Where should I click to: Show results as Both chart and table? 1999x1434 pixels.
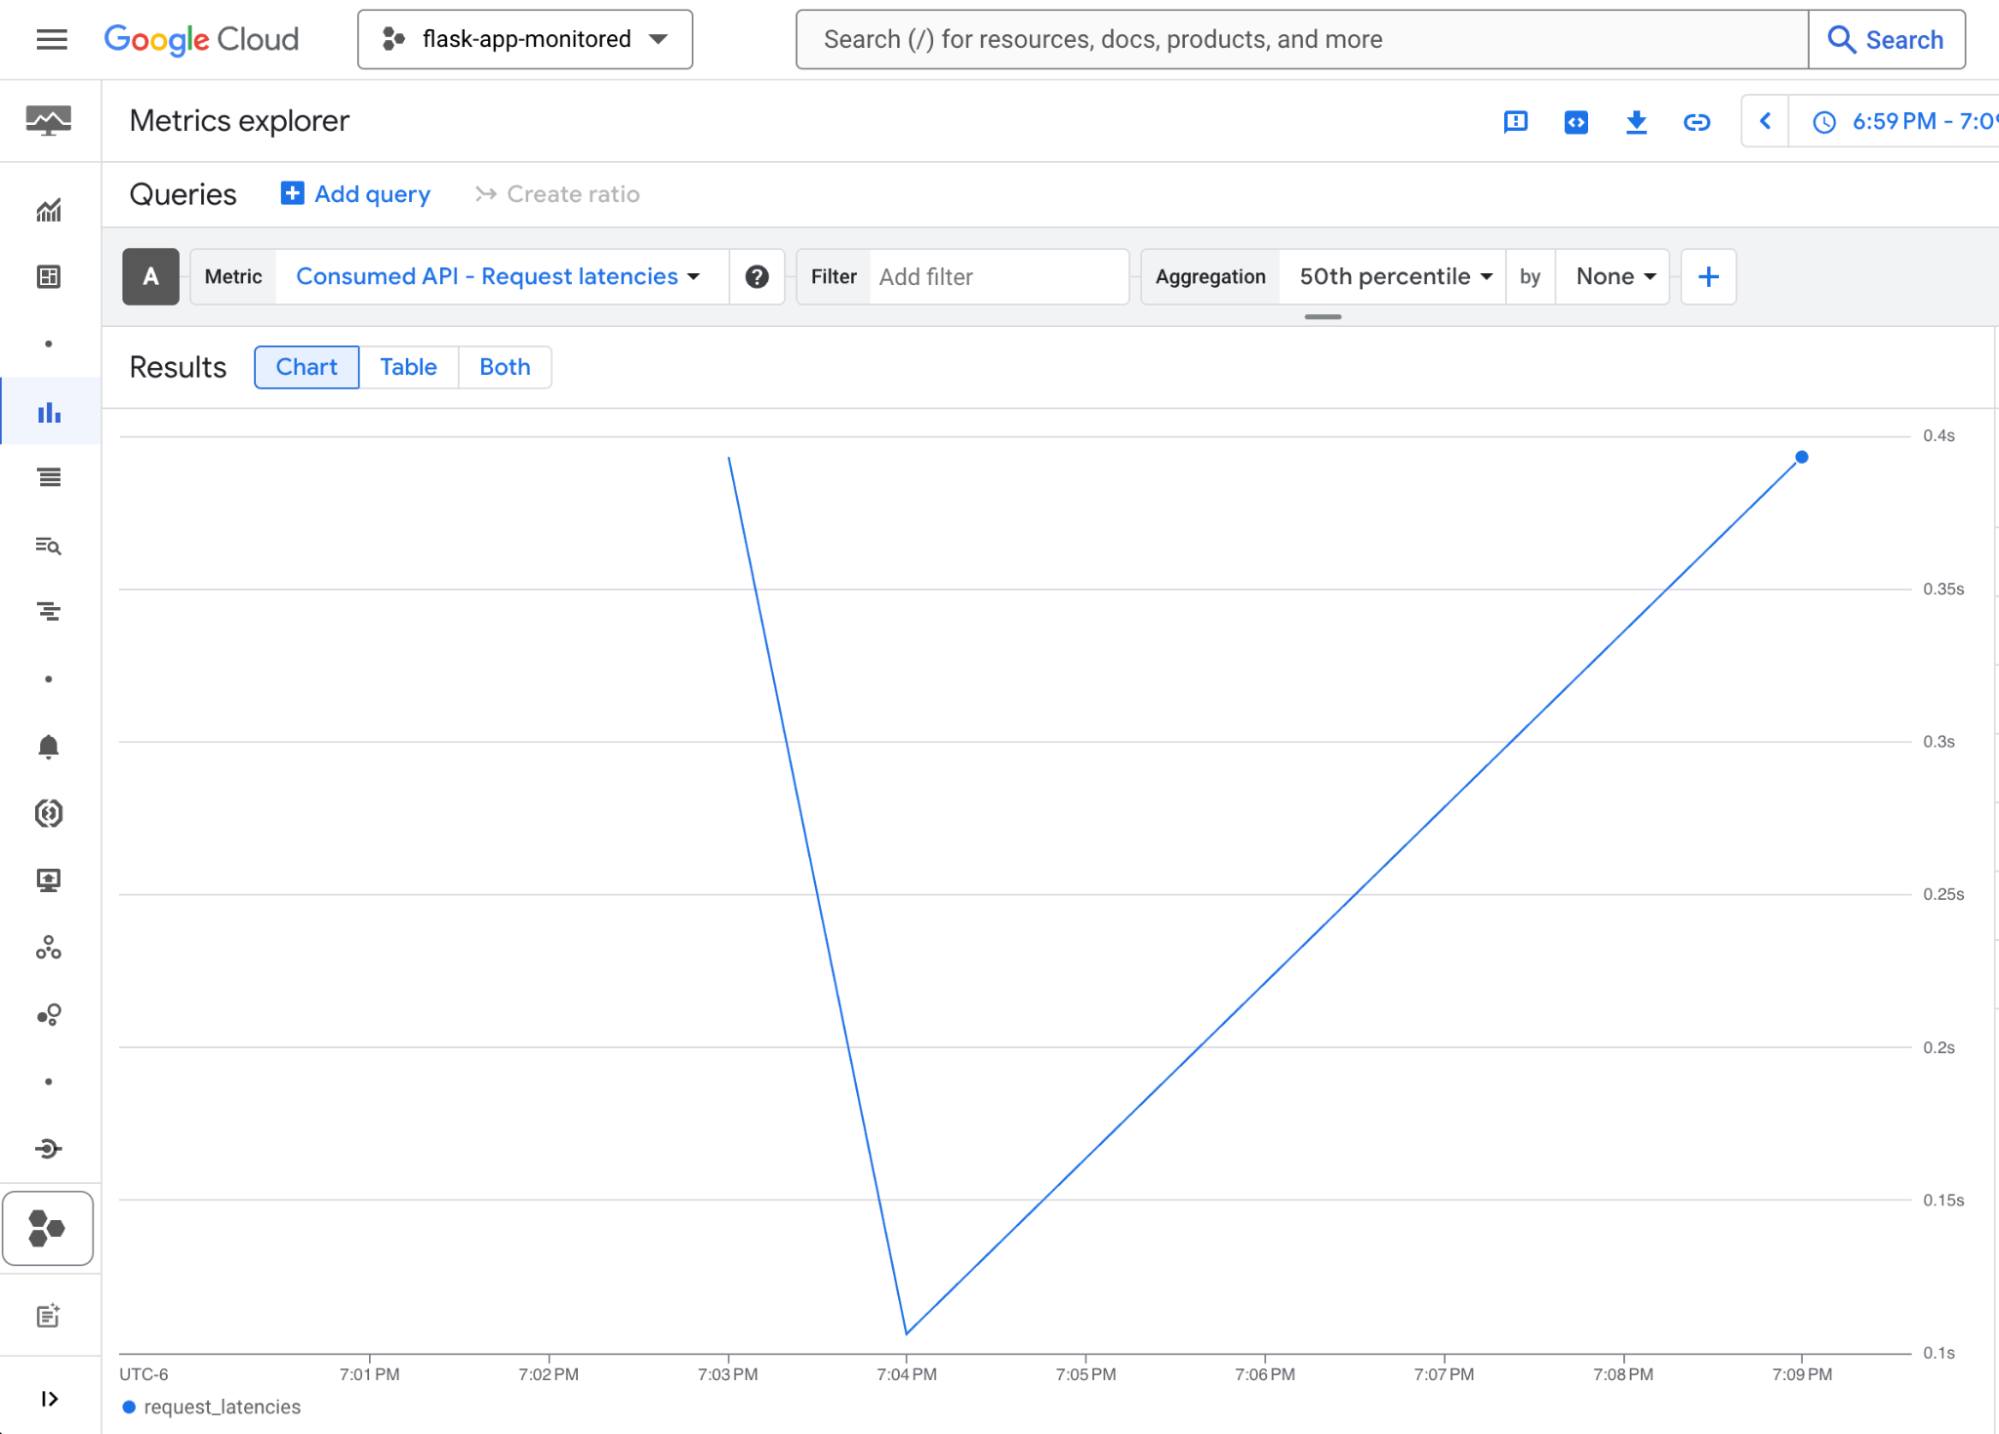coord(504,367)
